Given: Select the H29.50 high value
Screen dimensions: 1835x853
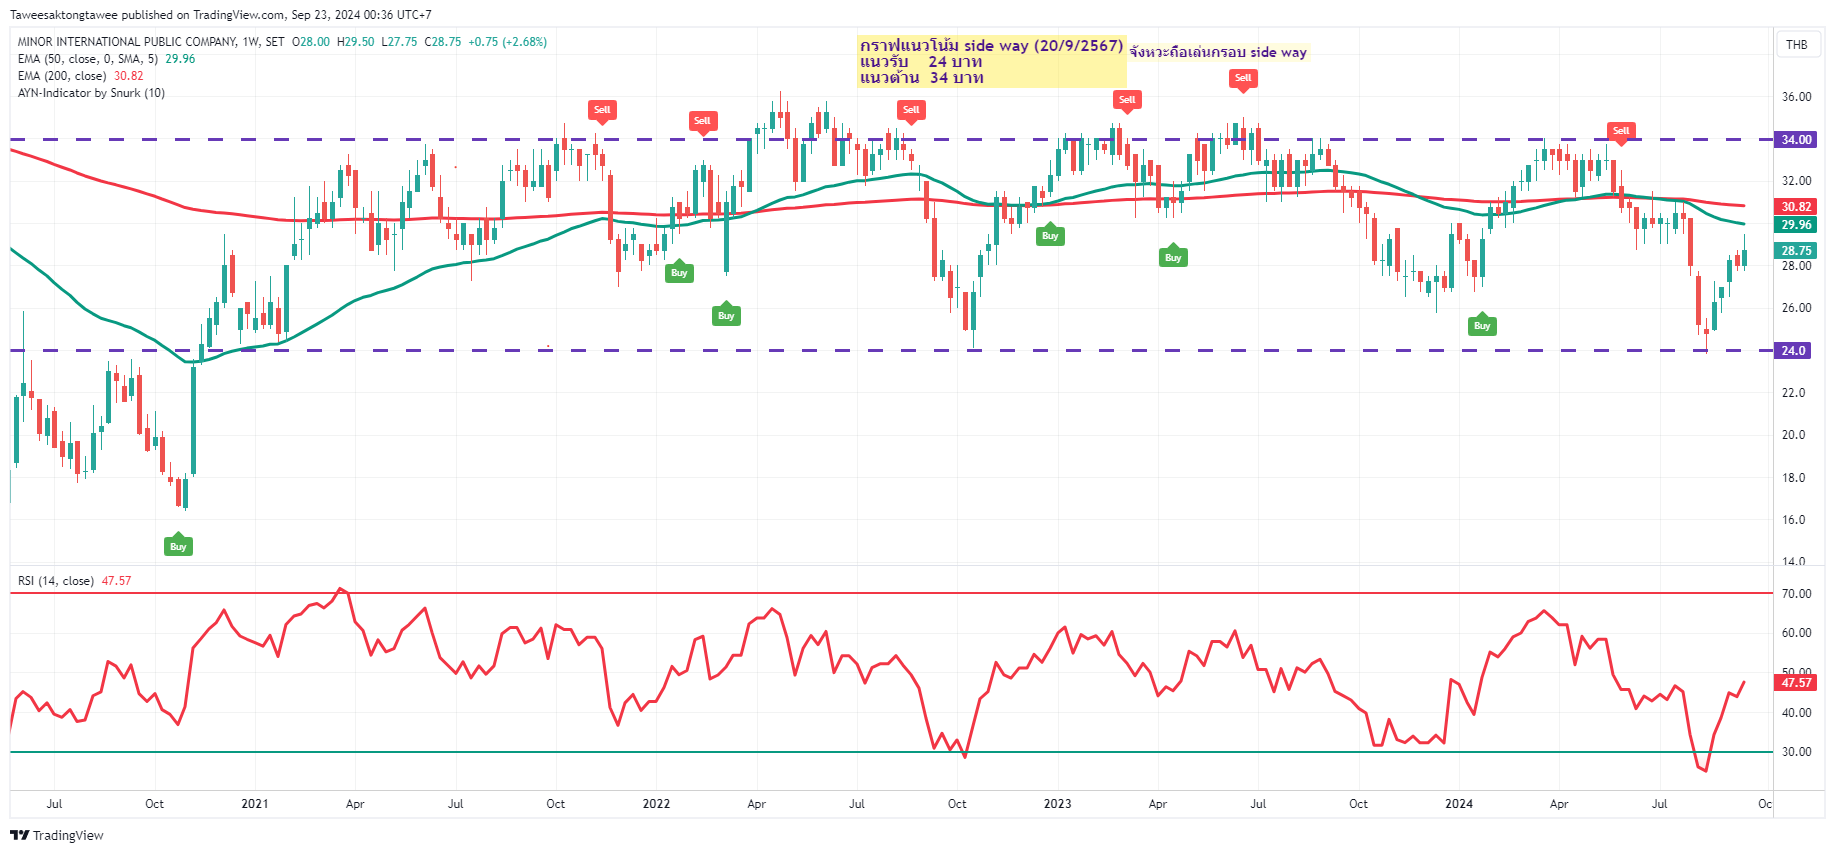Looking at the screenshot, I should pyautogui.click(x=356, y=42).
